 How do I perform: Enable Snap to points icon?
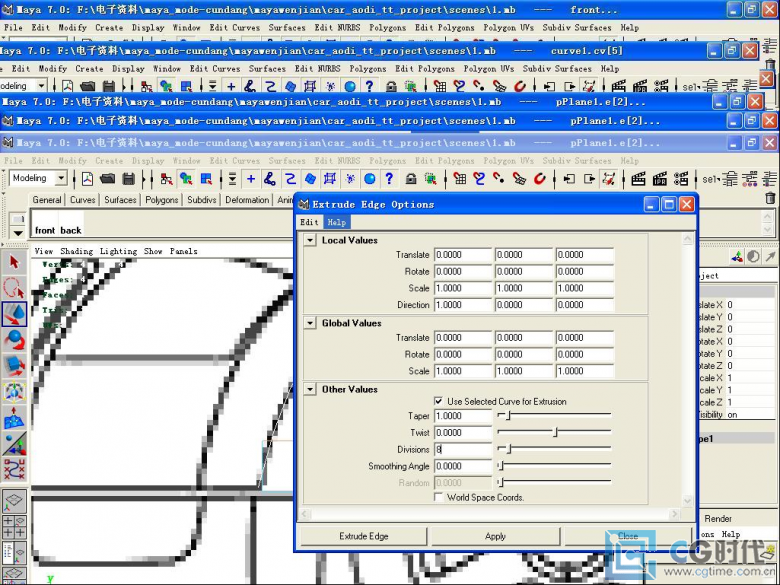(x=499, y=179)
